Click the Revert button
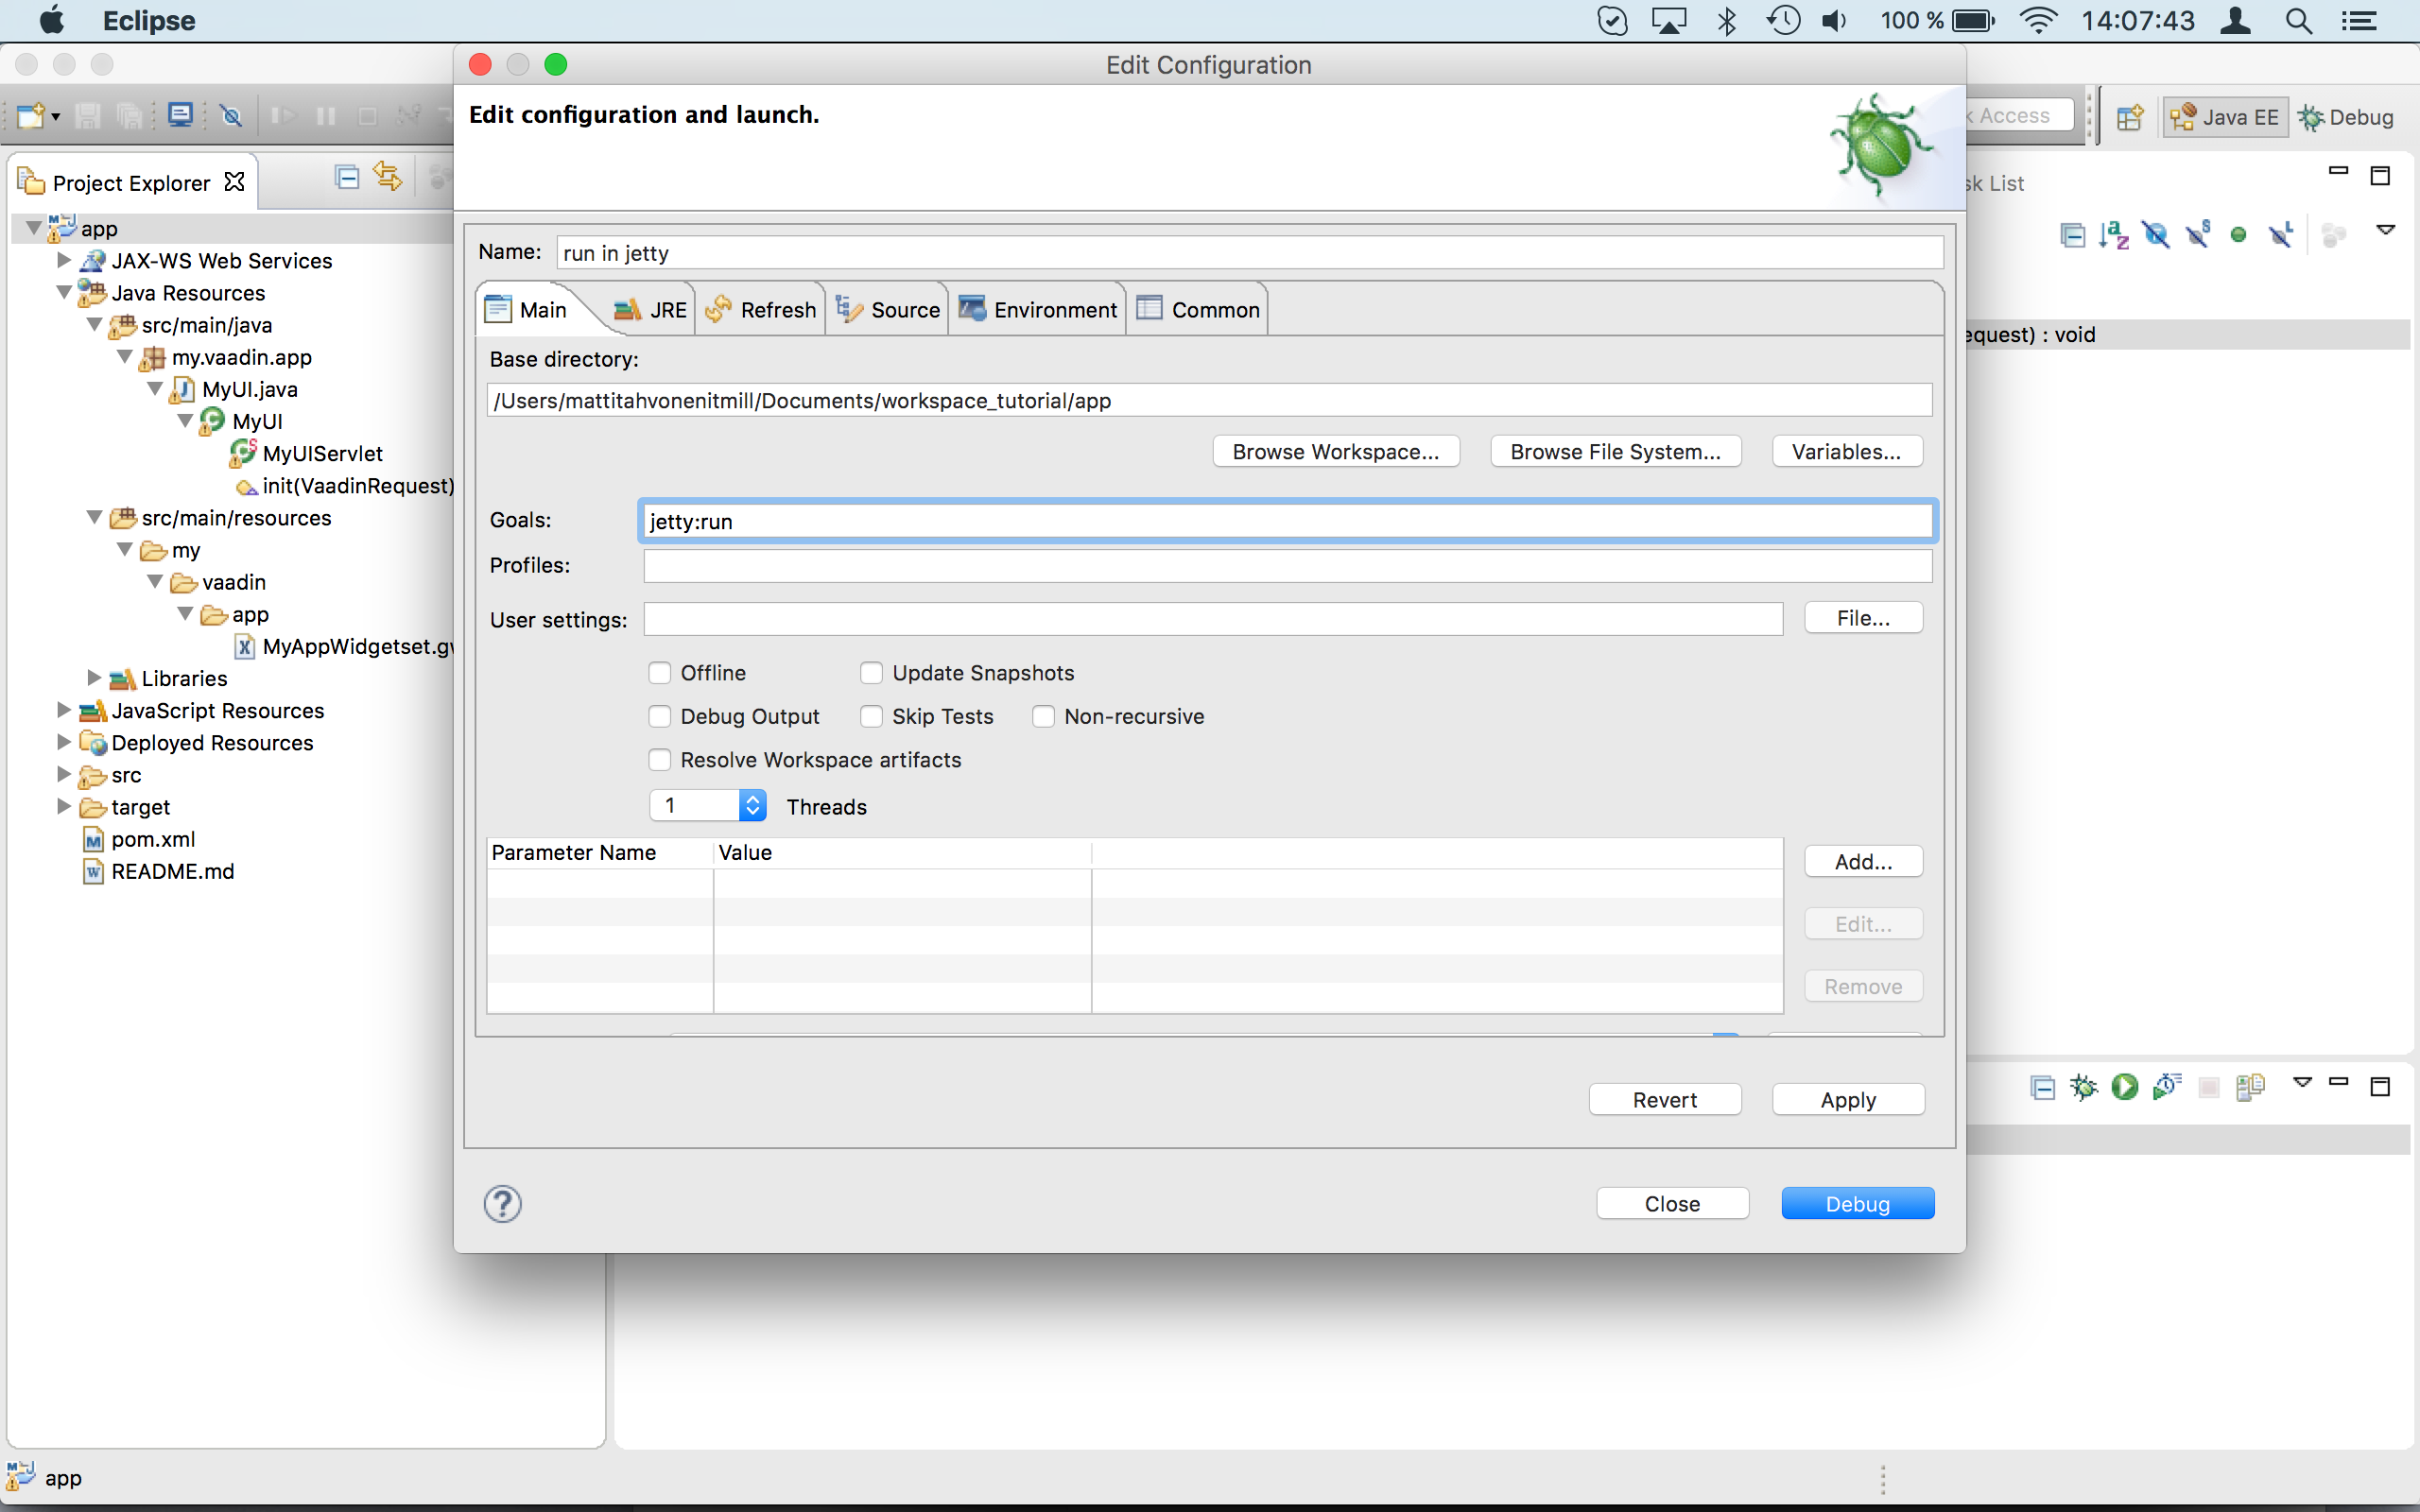 [1665, 1100]
